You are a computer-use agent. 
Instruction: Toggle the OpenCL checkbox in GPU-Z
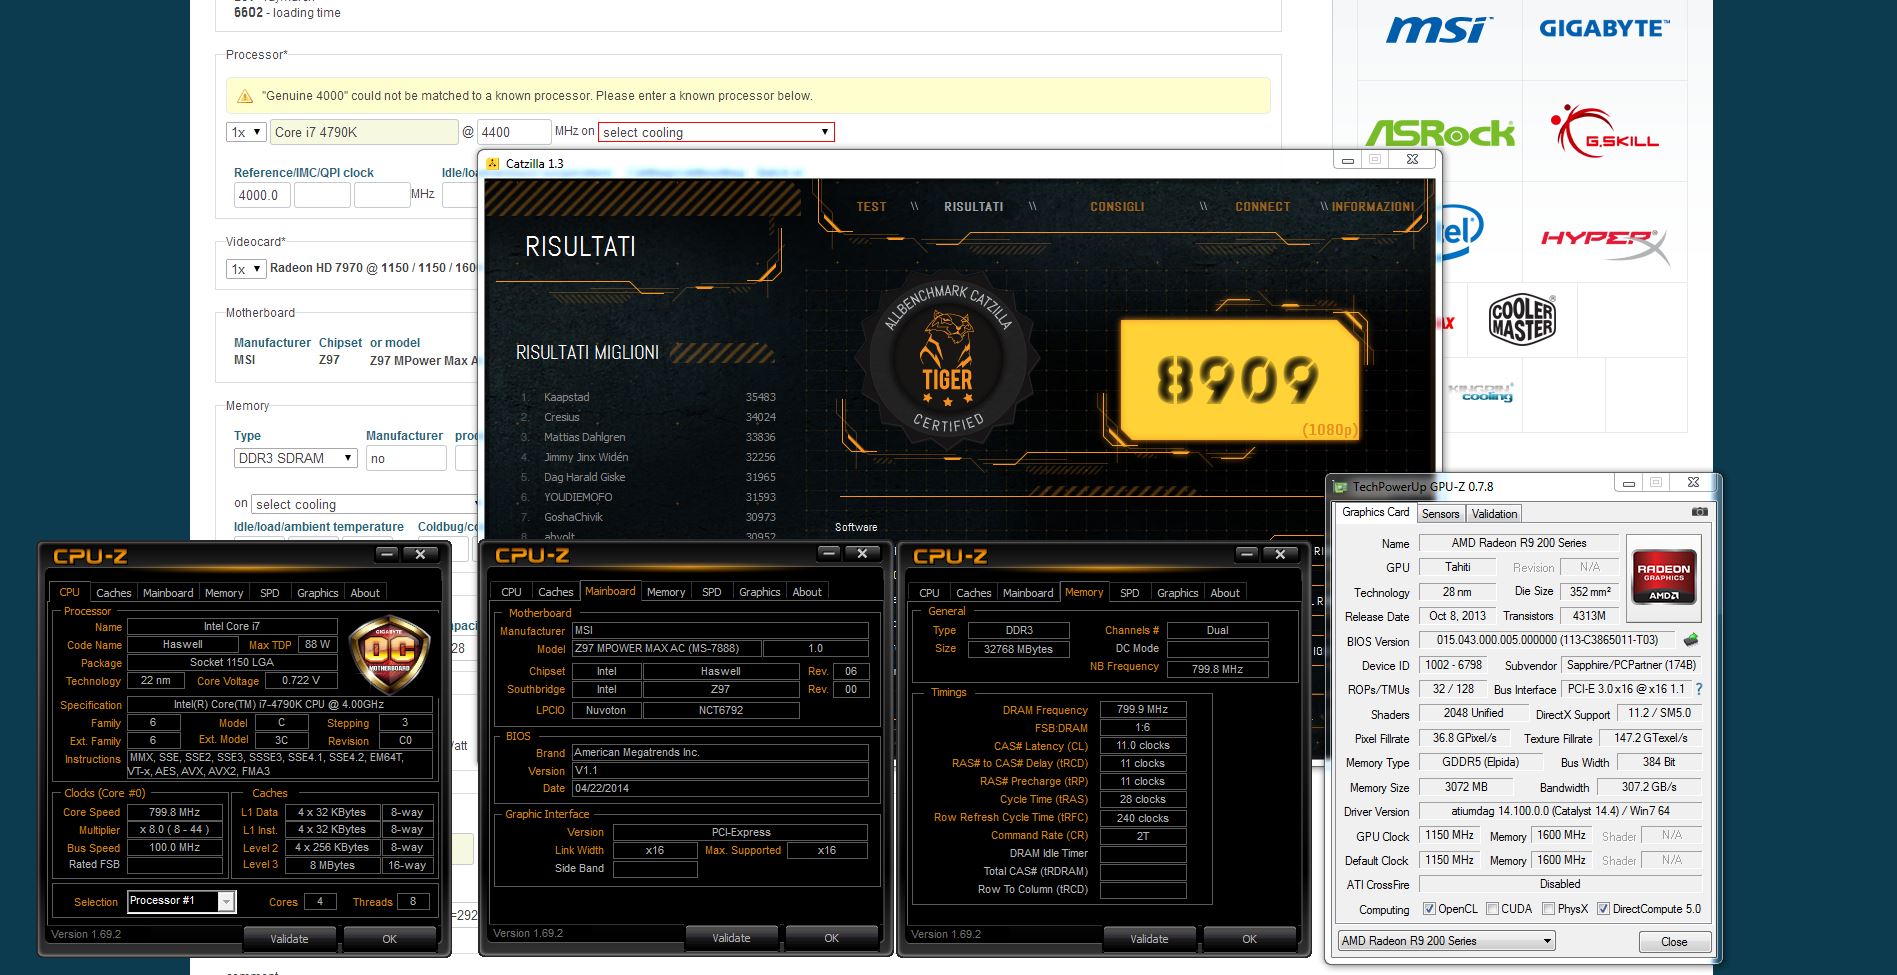pyautogui.click(x=1429, y=909)
